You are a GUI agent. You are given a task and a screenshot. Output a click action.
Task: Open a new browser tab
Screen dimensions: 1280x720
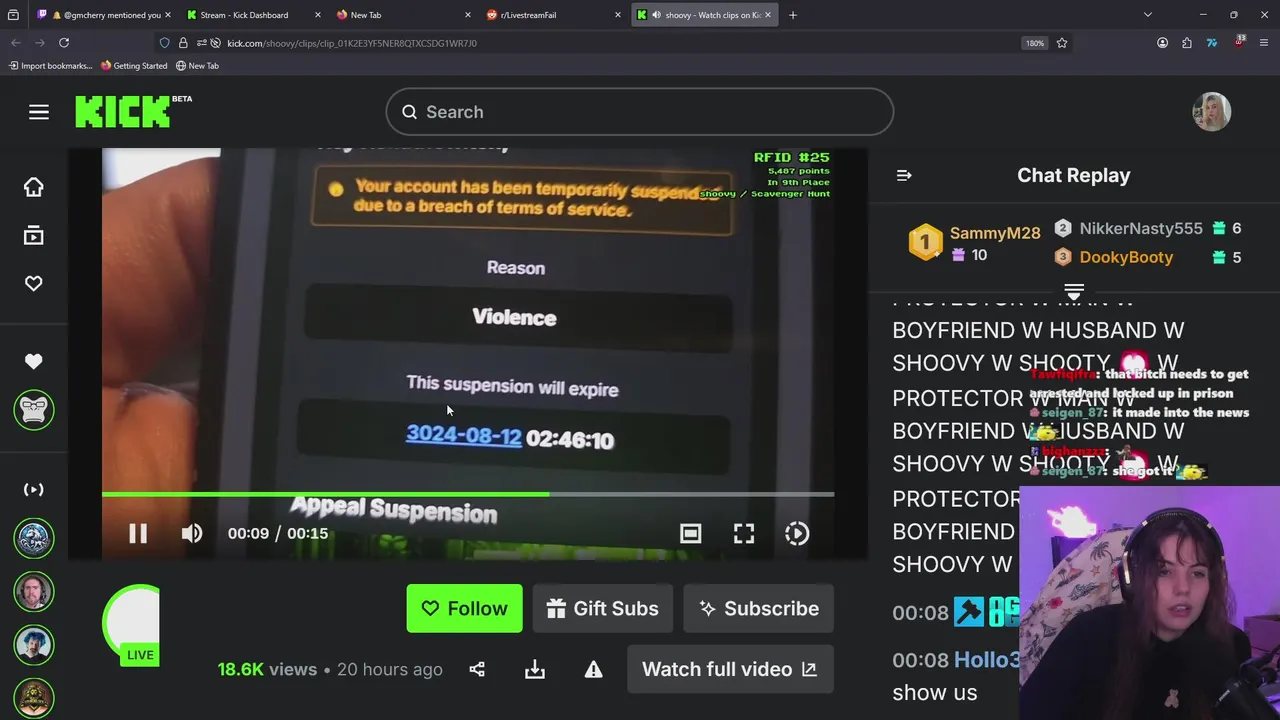tap(793, 15)
